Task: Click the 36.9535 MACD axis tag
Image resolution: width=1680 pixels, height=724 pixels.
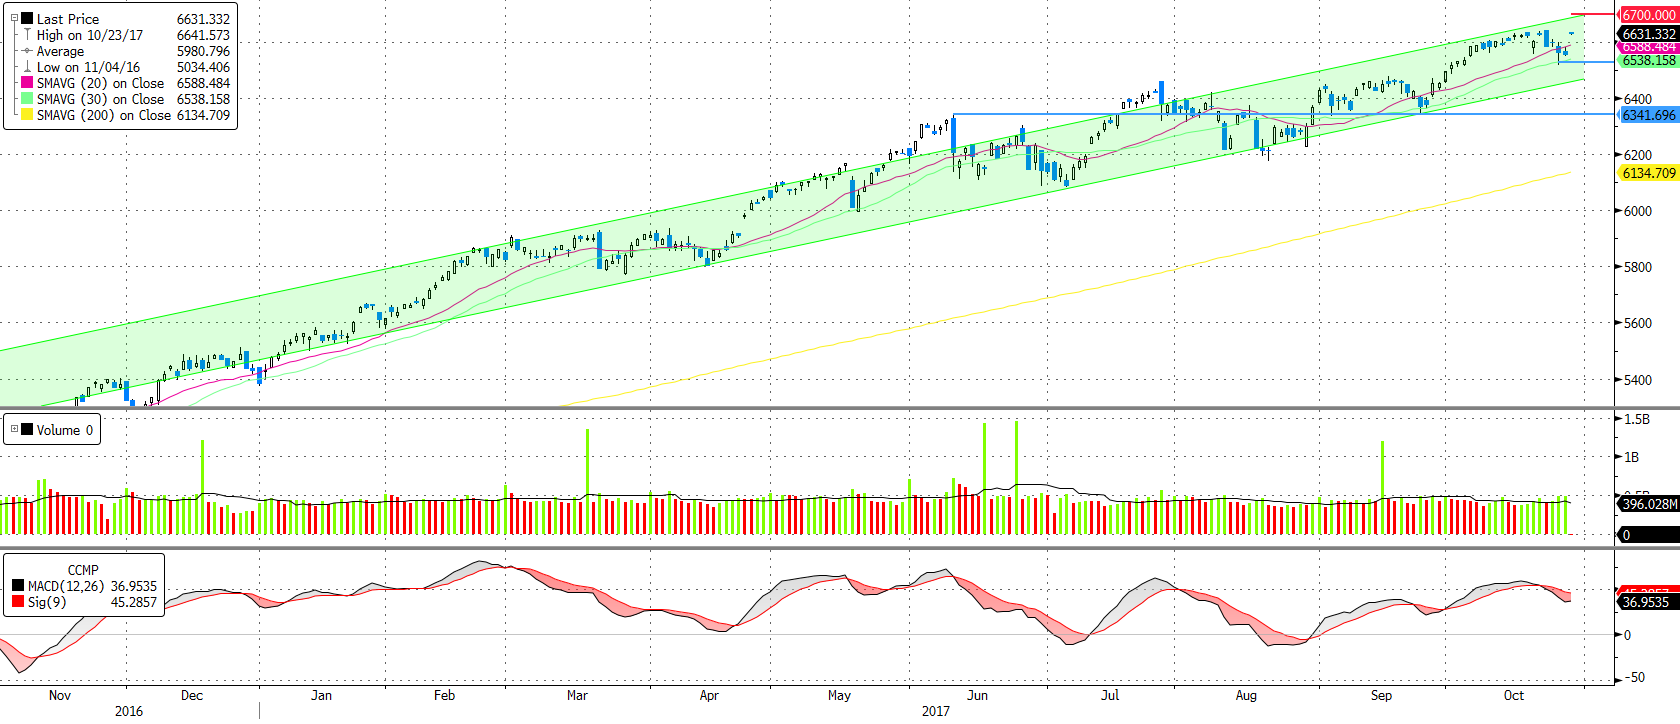Action: pyautogui.click(x=1648, y=601)
